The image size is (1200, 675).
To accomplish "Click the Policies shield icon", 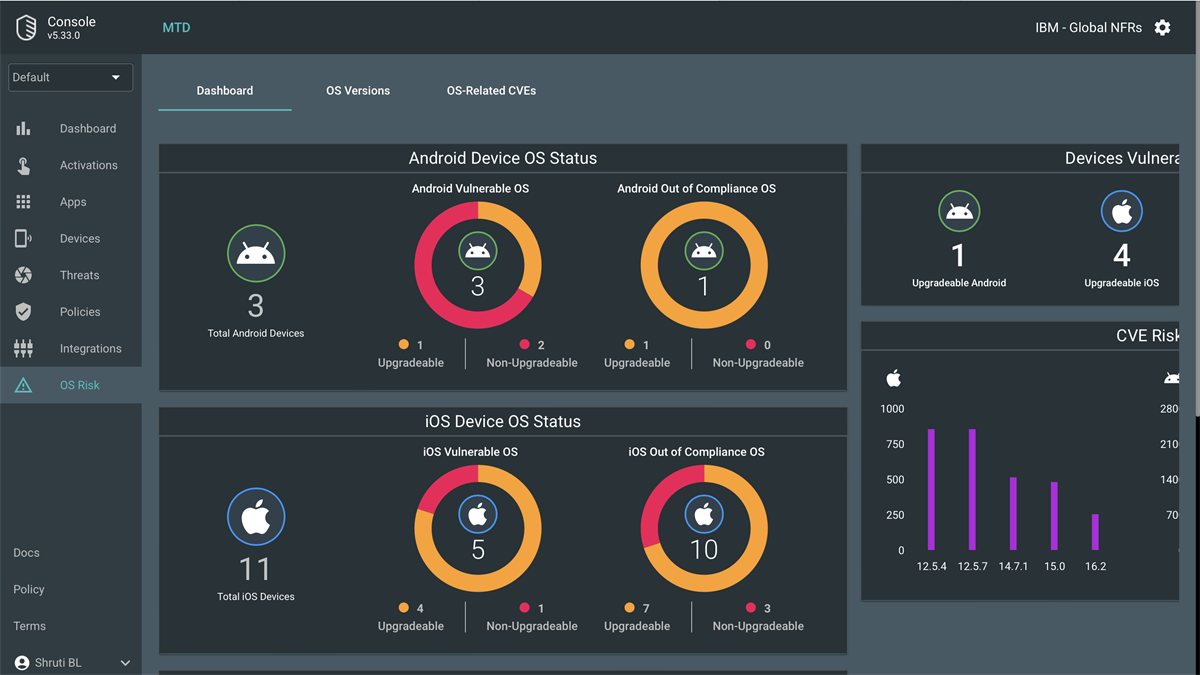I will click(23, 312).
